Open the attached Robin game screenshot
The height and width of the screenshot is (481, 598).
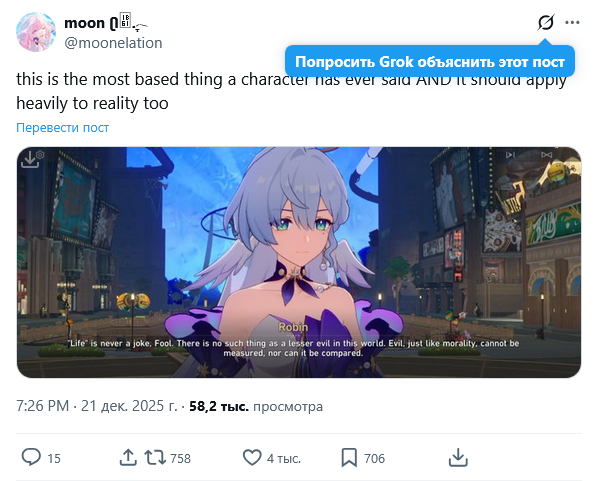coord(299,262)
